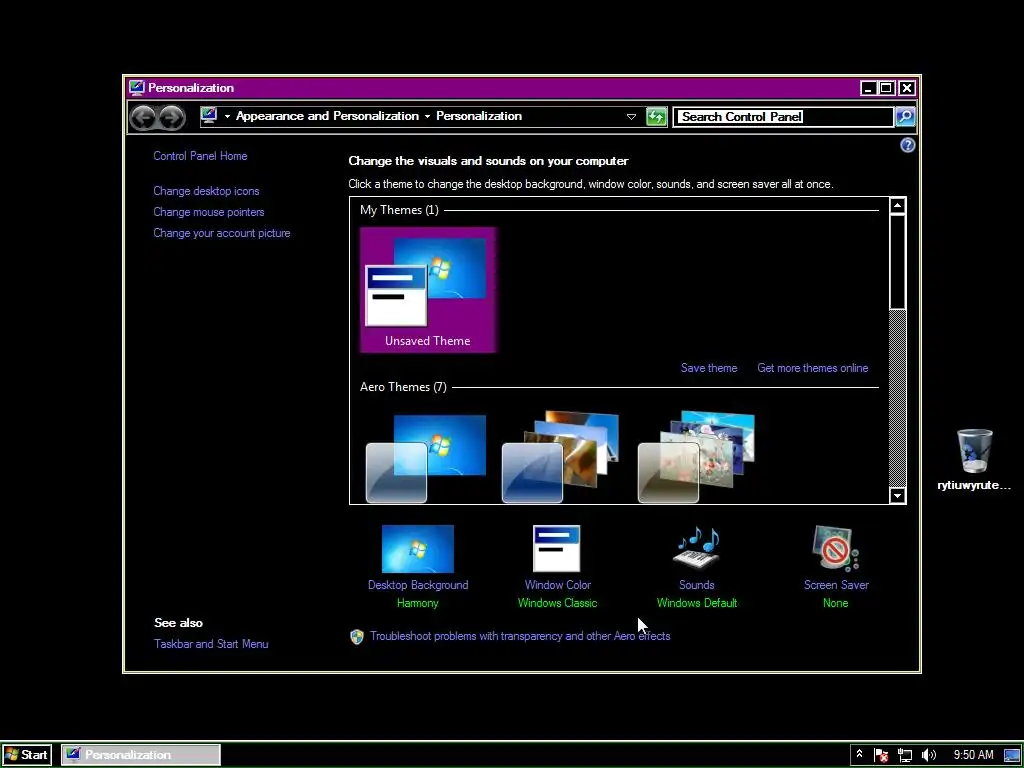Click Save theme link
This screenshot has height=768, width=1024.
tap(709, 368)
